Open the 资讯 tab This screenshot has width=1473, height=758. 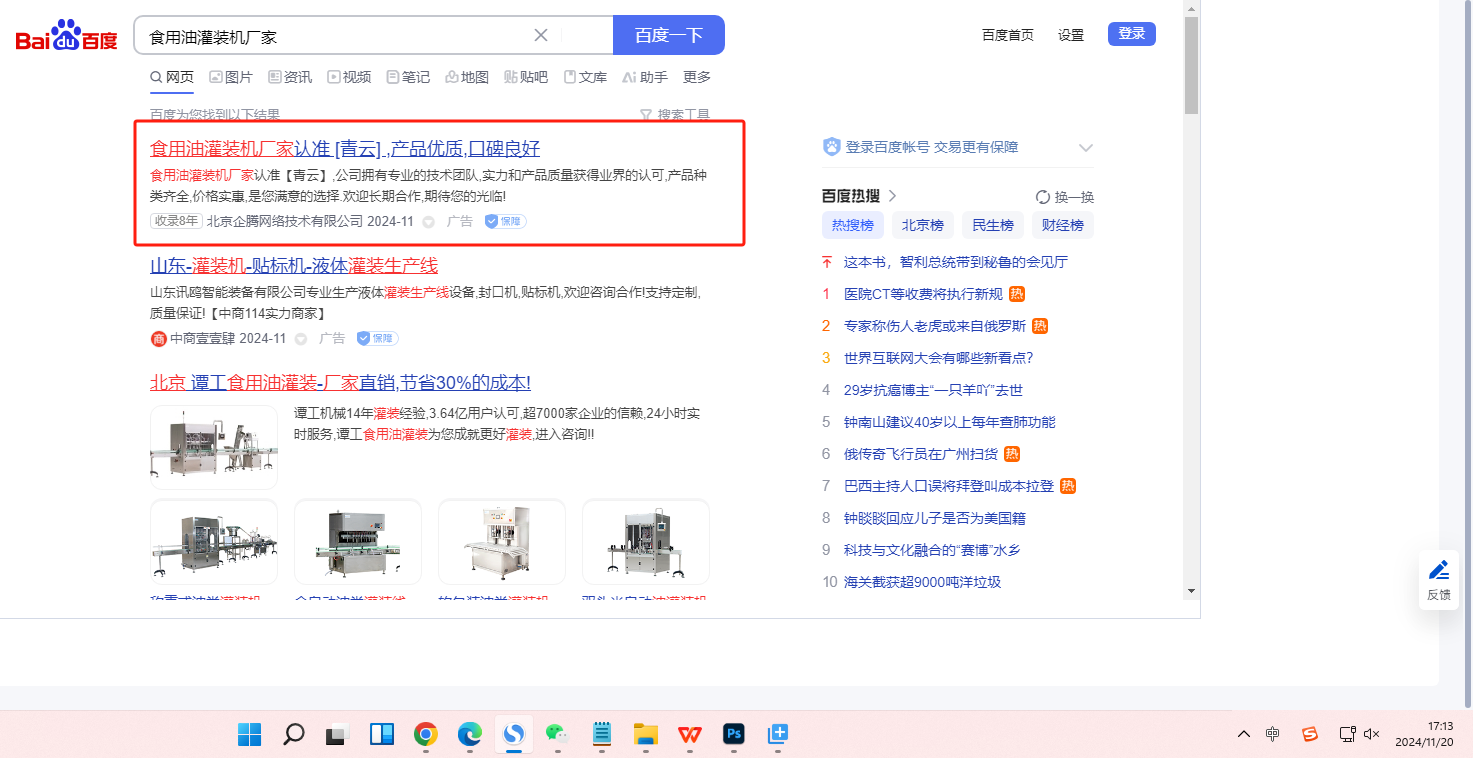pyautogui.click(x=290, y=77)
